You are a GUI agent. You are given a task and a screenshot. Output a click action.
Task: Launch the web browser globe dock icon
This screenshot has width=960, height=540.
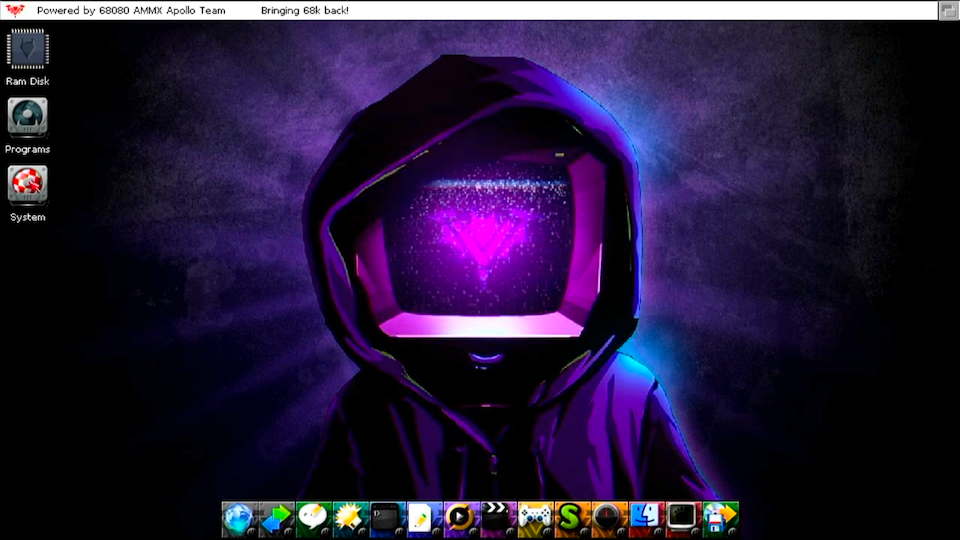[239, 519]
